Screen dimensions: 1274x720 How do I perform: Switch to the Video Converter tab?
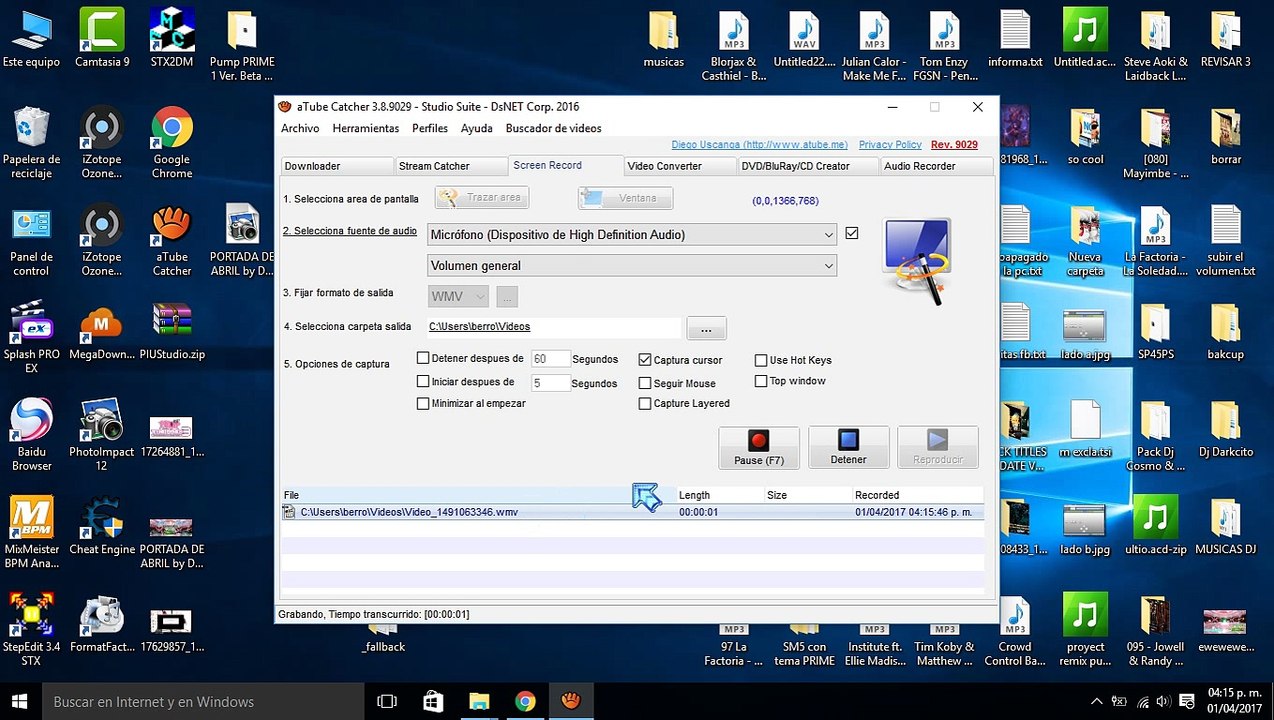point(680,166)
